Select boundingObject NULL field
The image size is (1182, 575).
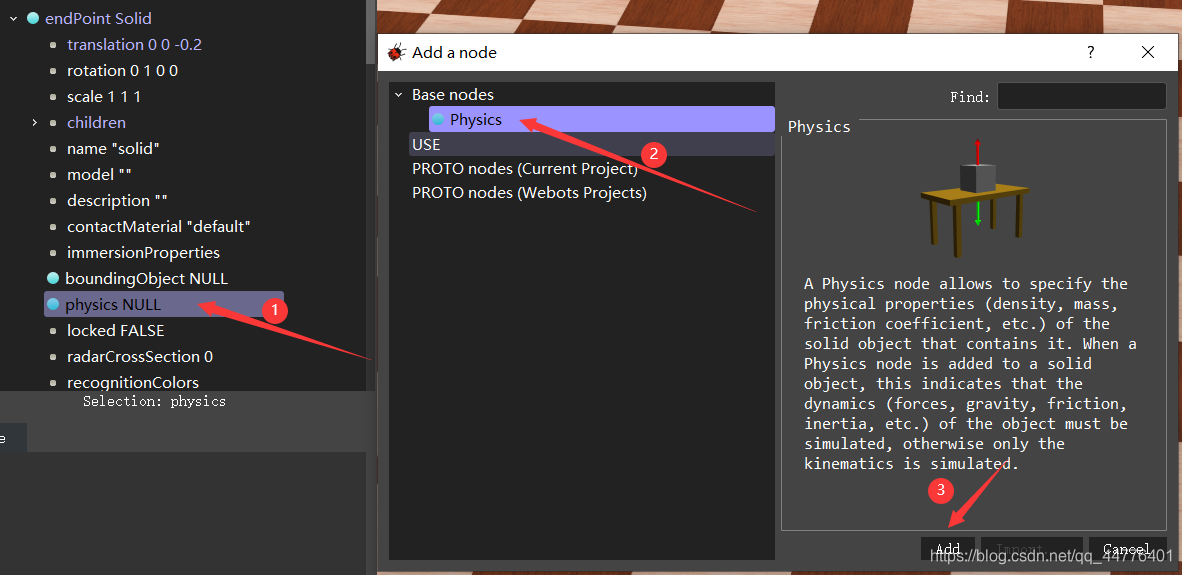[x=146, y=278]
